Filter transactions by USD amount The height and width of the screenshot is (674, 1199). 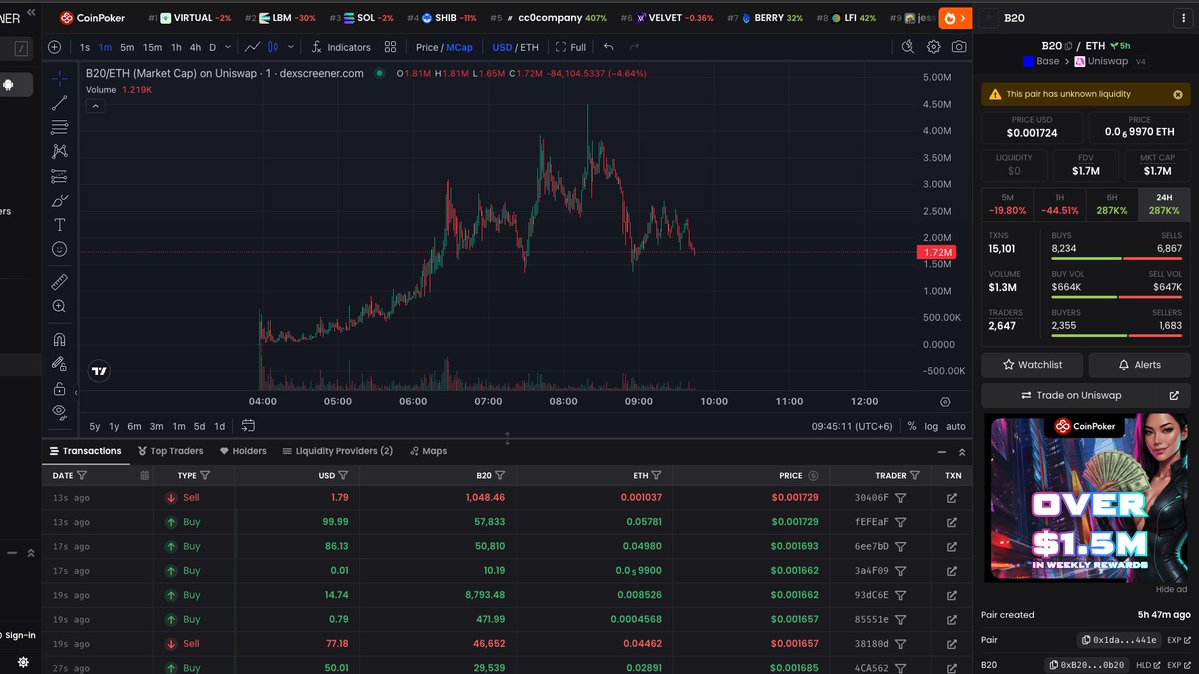pyautogui.click(x=343, y=476)
